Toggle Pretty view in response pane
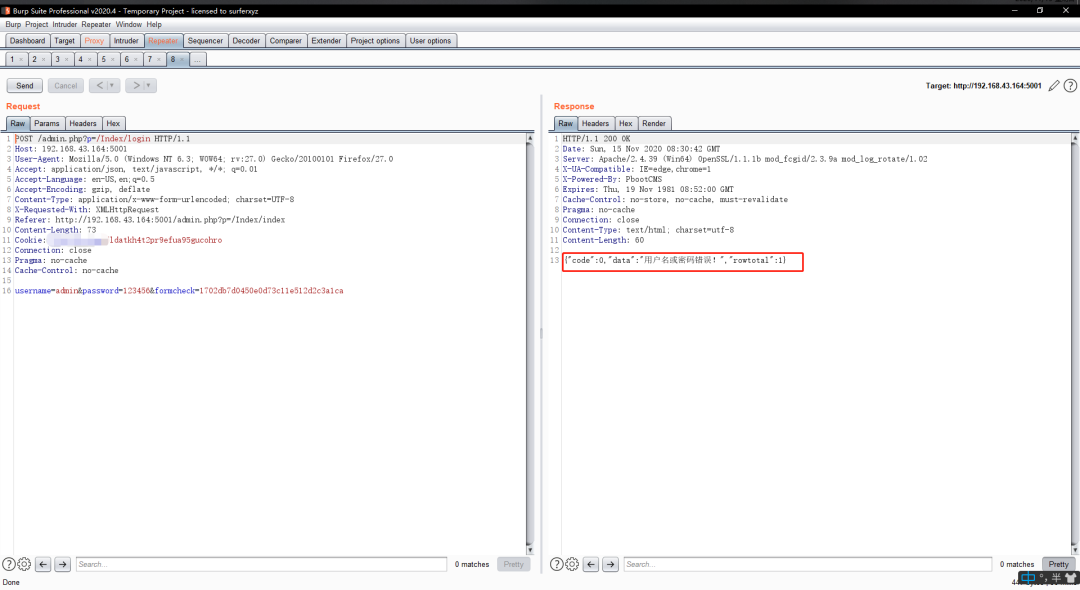The image size is (1080, 590). tap(1059, 564)
